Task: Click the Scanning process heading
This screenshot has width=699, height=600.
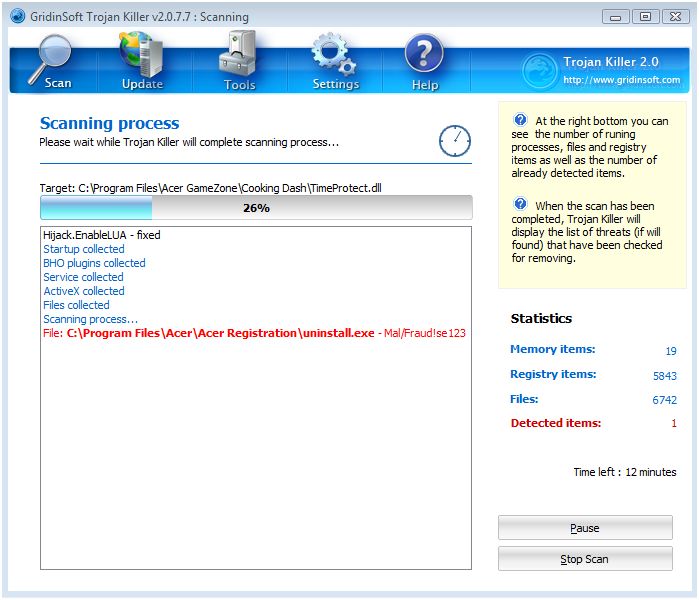Action: tap(110, 123)
